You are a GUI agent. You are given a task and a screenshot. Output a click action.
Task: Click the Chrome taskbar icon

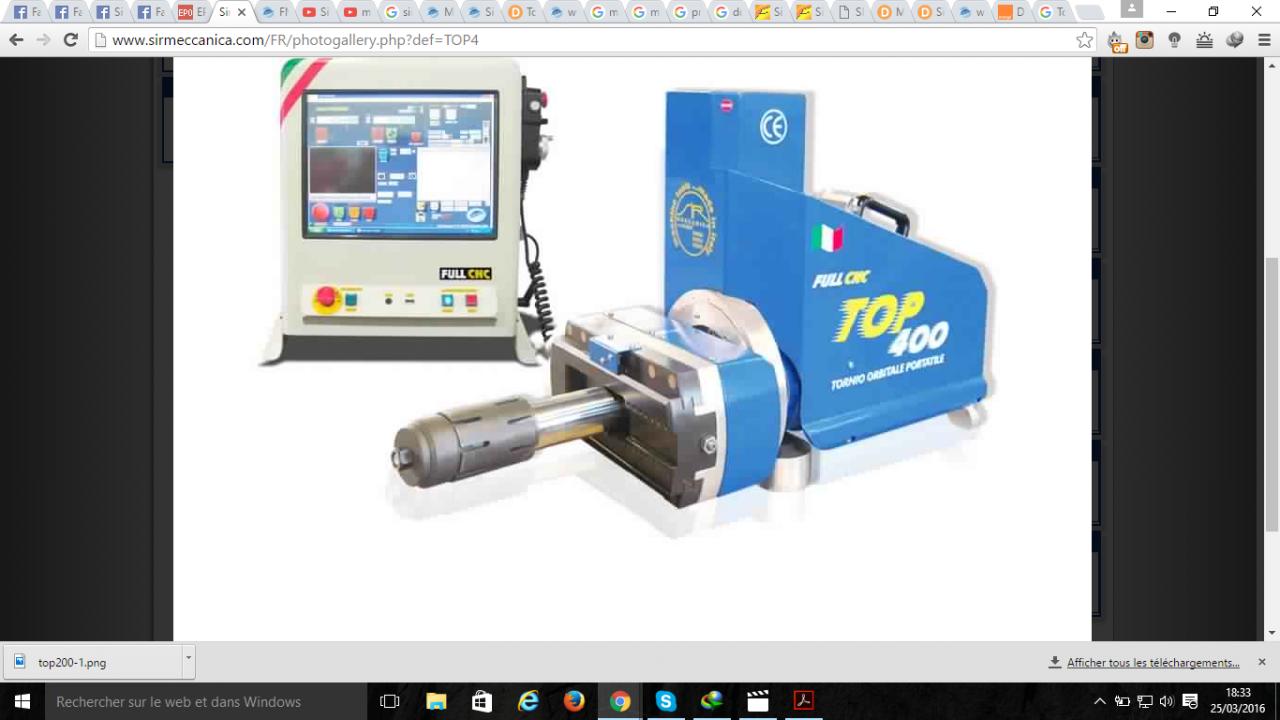[x=620, y=701]
